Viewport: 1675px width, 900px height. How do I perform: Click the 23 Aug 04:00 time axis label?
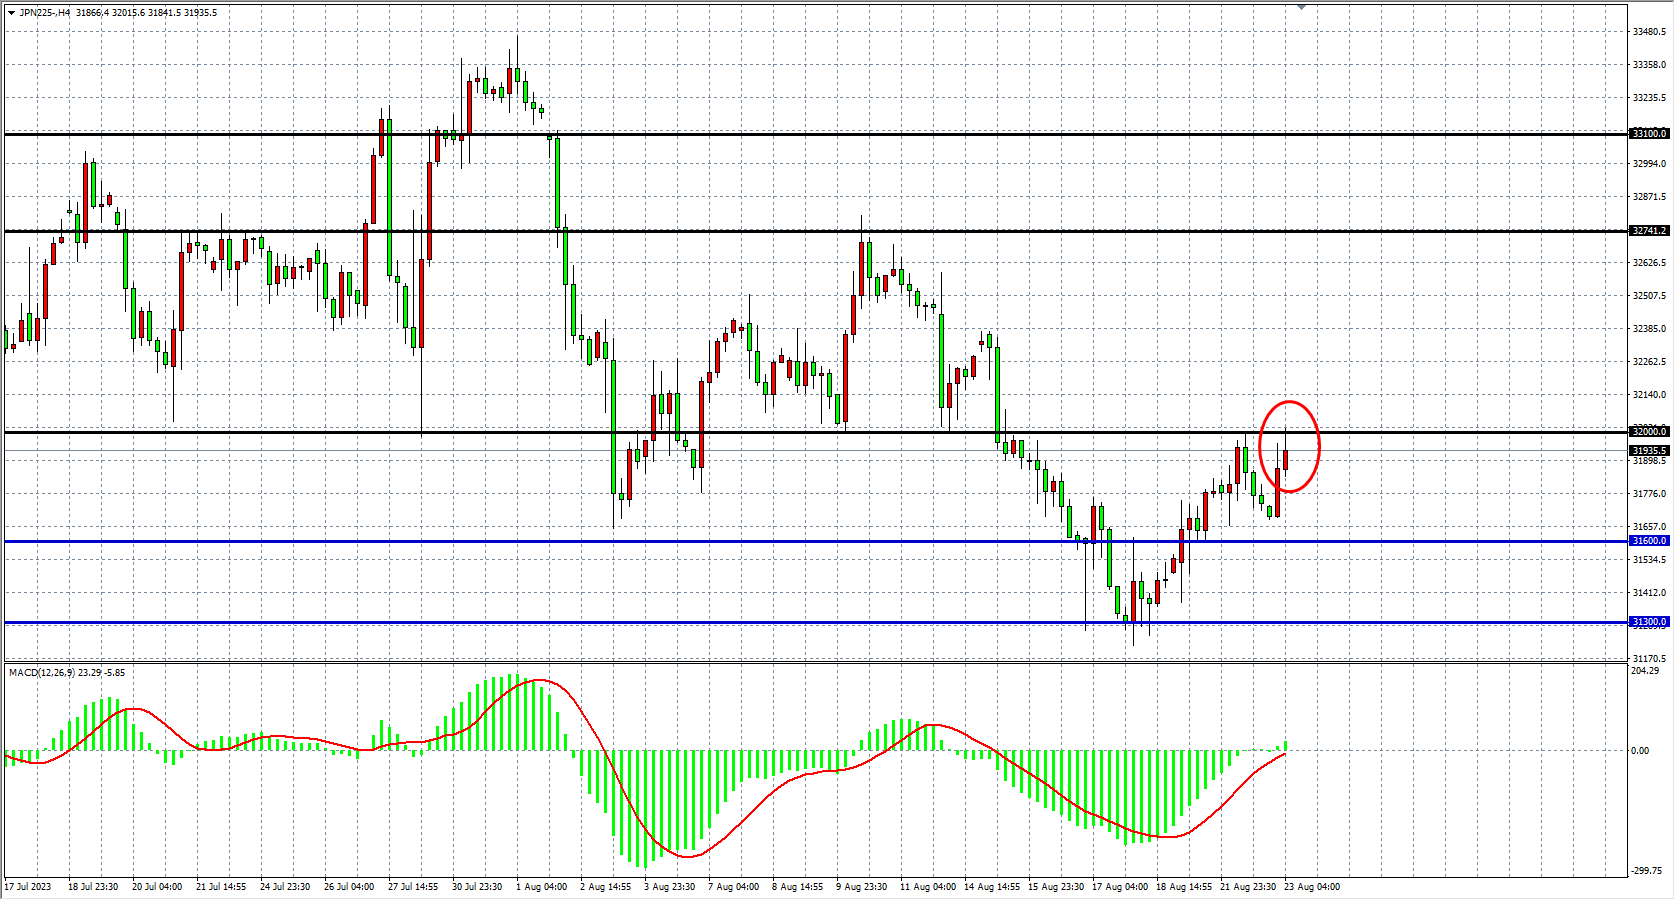(1311, 887)
